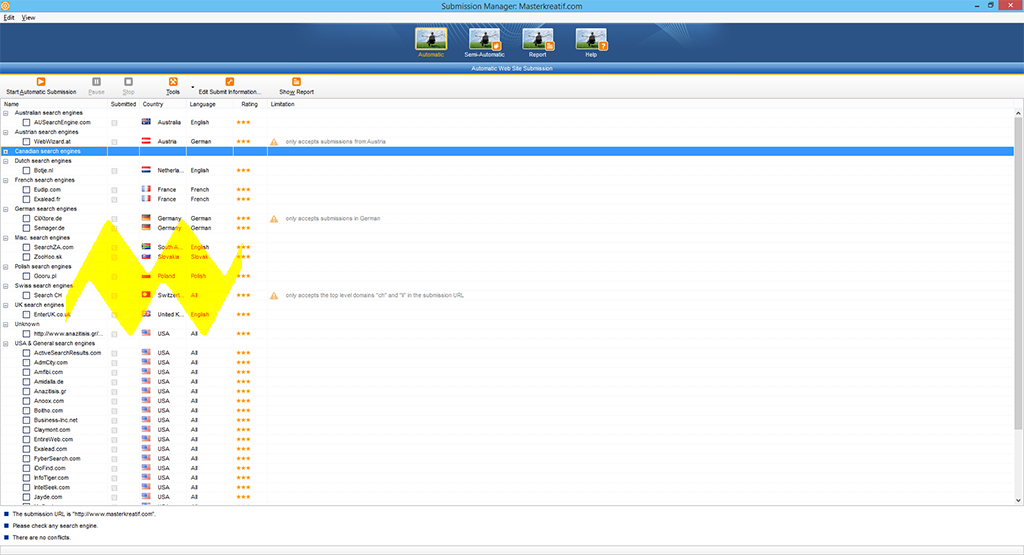Click the submission URL status message
Screen dimensions: 1024x555
pos(84,514)
